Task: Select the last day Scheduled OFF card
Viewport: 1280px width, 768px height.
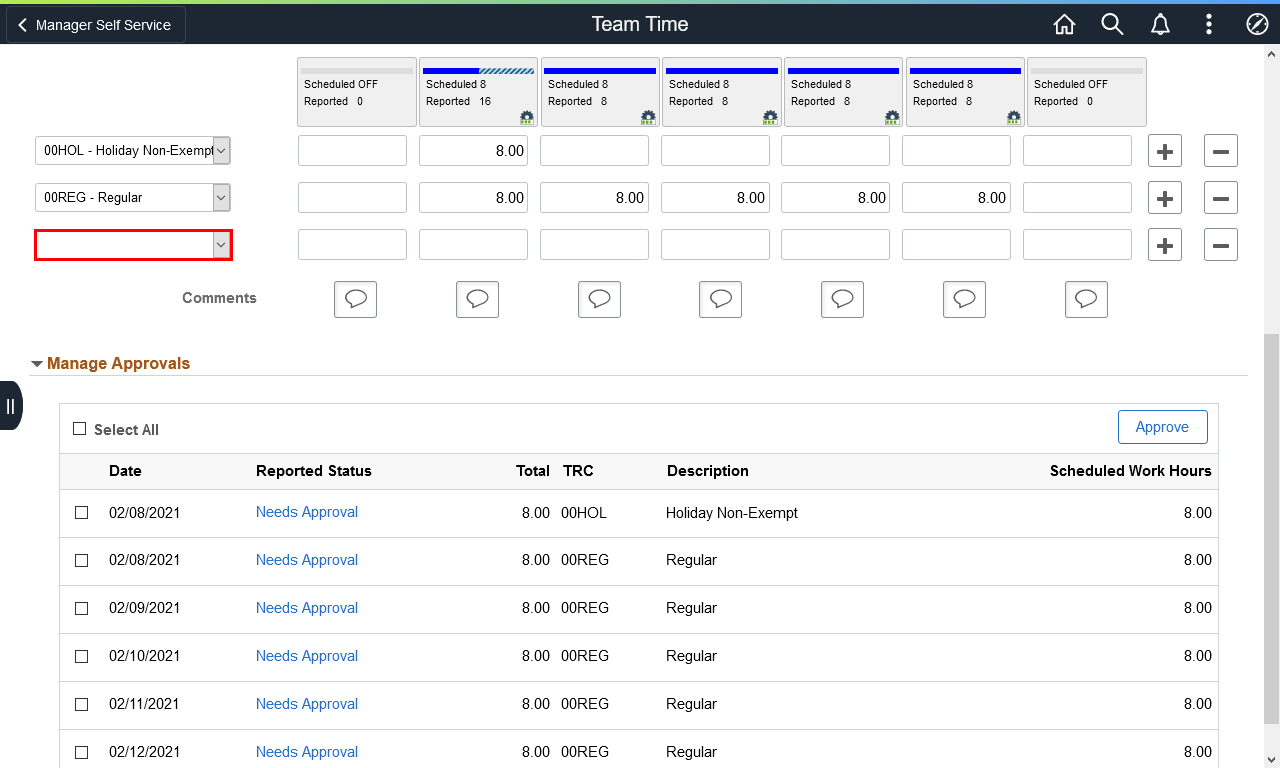Action: click(x=1087, y=92)
